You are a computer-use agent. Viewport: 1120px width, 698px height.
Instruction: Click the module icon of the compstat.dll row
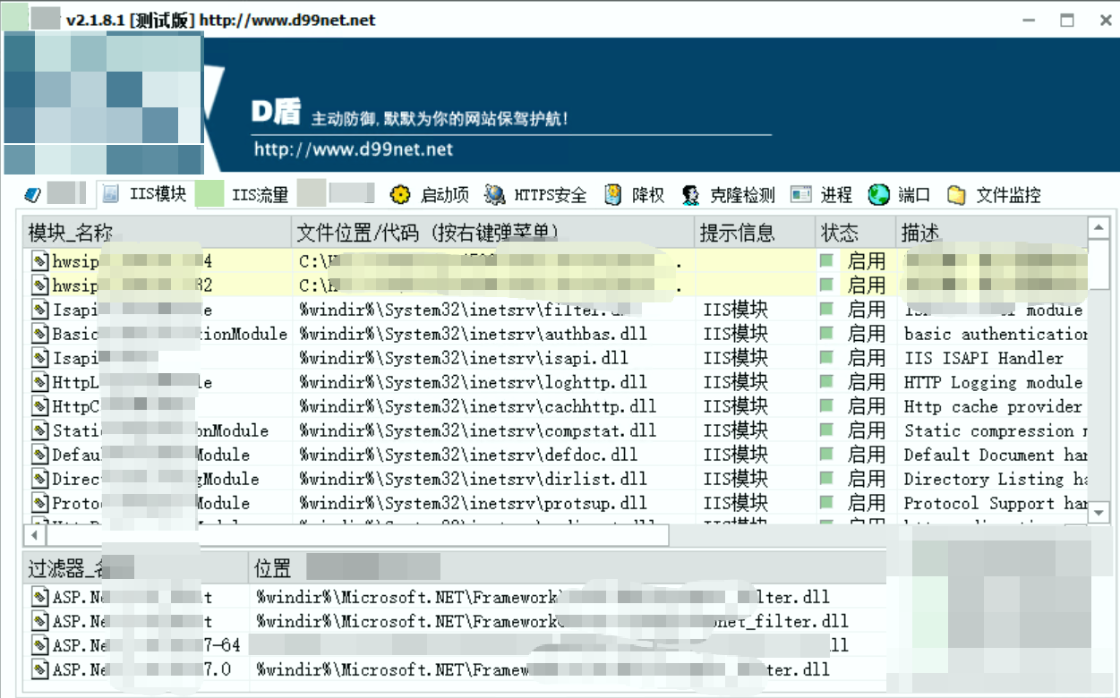pos(40,431)
